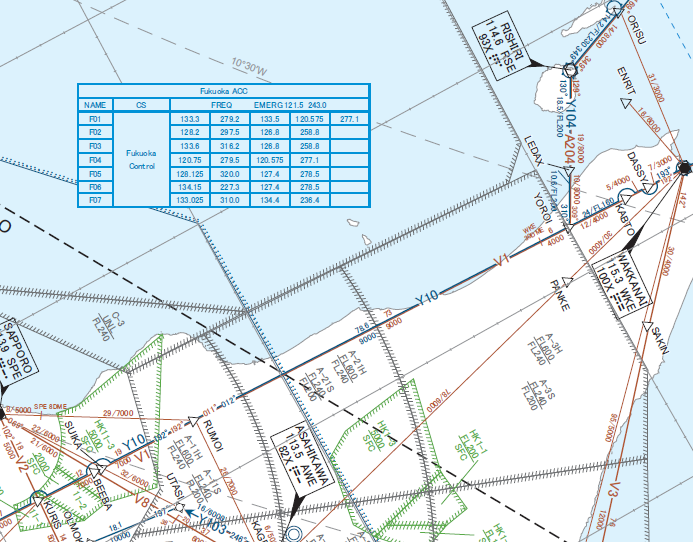Click frequency '128.125' in F05 row
Screen dimensions: 693x542
190,174
